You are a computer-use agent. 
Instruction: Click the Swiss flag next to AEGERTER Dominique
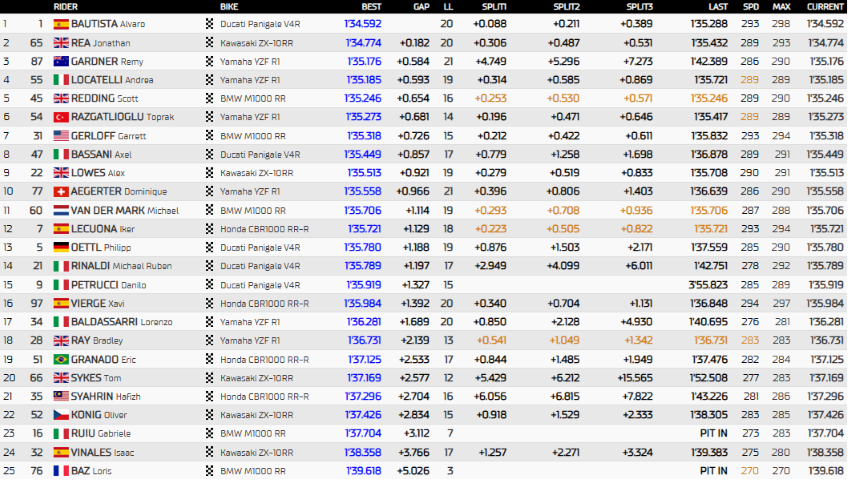(61, 191)
